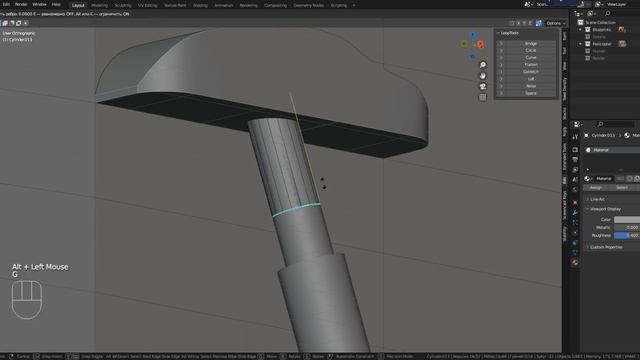Click the green Y axis on navigation gizmo
640x360 pixels.
(464, 44)
